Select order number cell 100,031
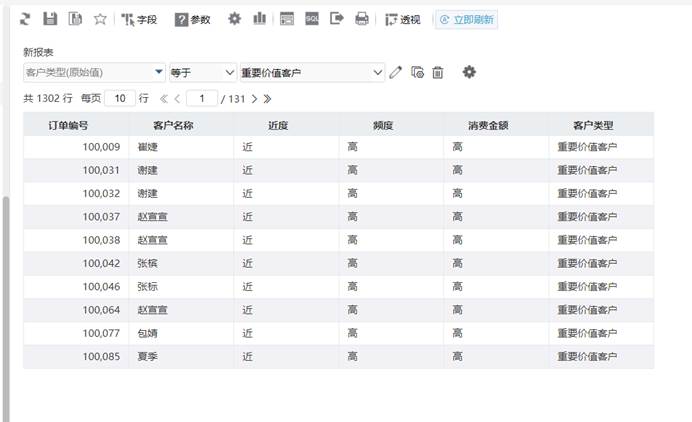 click(76, 170)
